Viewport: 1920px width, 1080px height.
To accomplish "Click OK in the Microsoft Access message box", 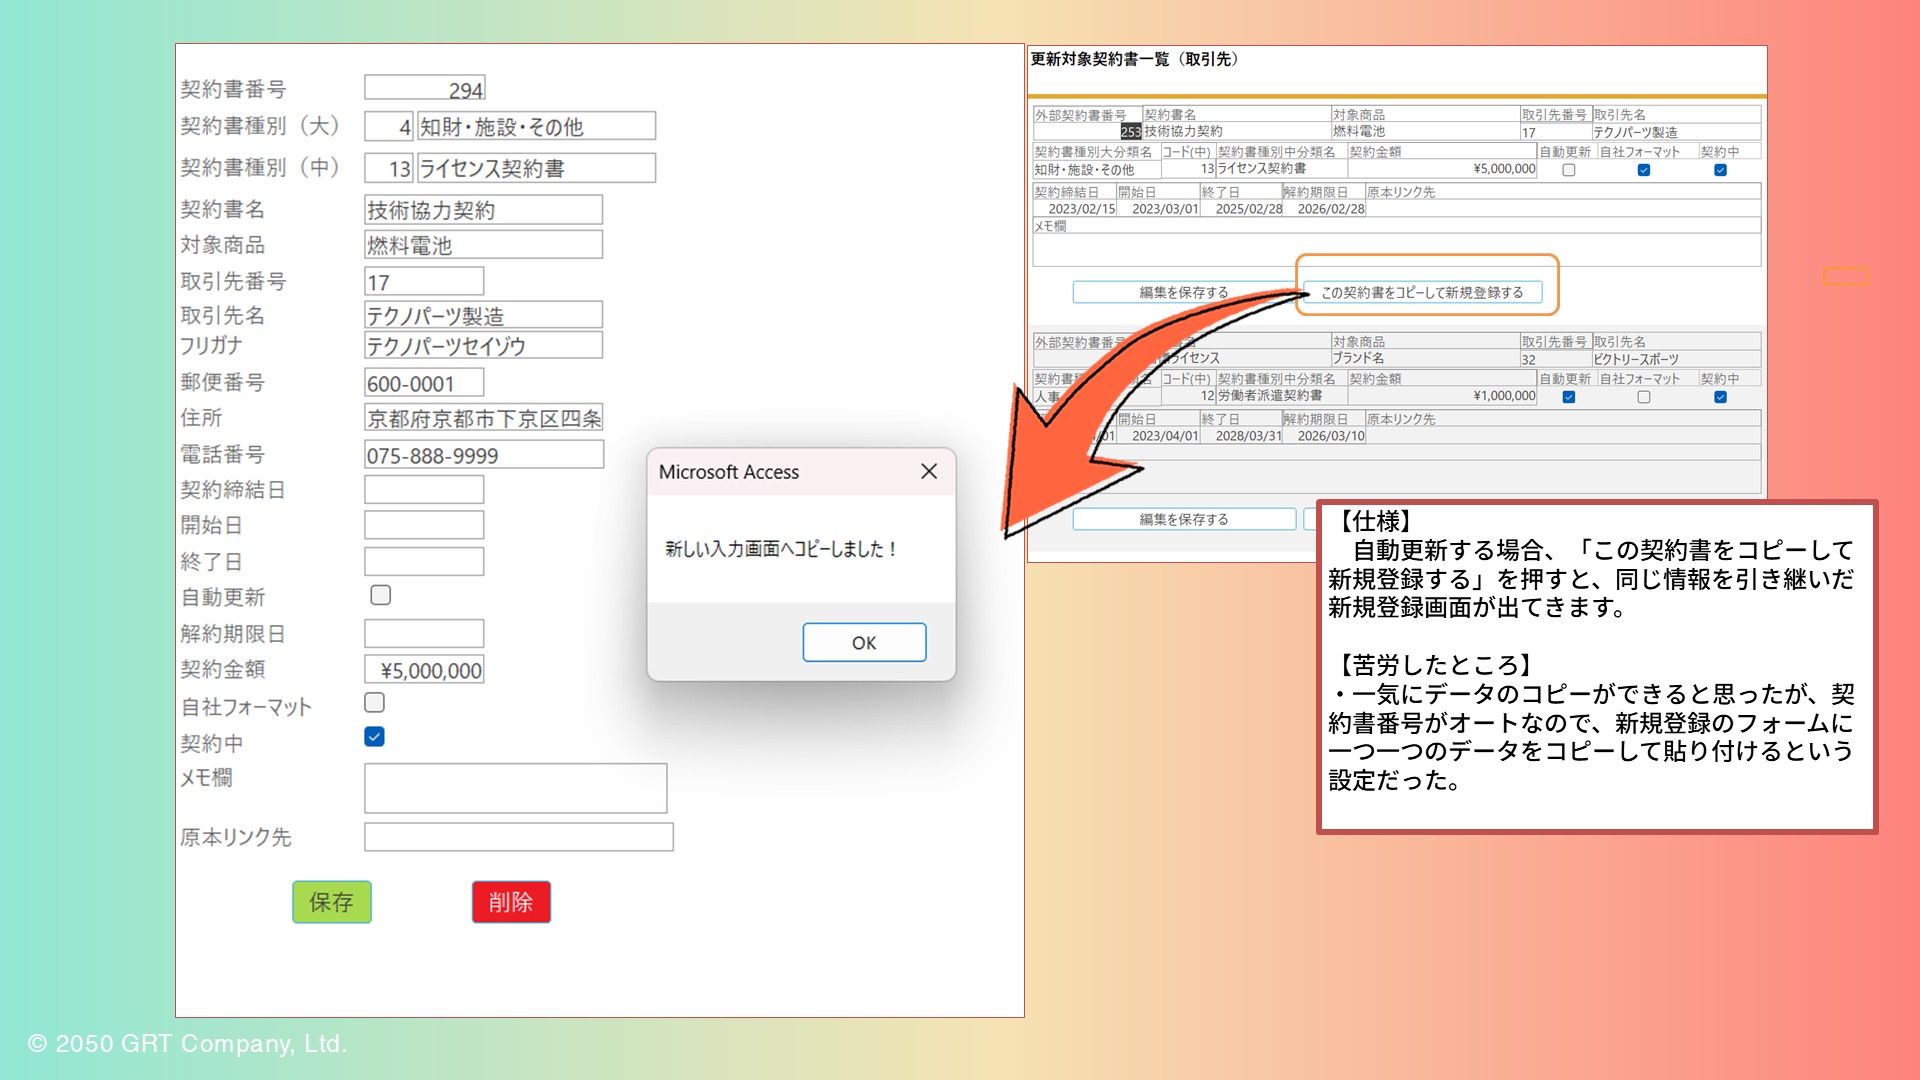I will click(x=864, y=642).
